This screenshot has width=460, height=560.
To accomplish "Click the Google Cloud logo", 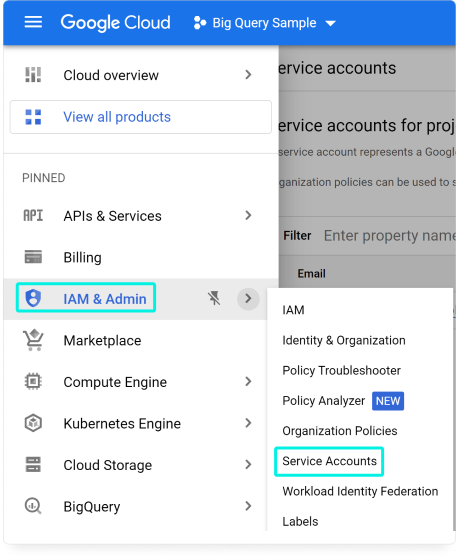I will [115, 23].
